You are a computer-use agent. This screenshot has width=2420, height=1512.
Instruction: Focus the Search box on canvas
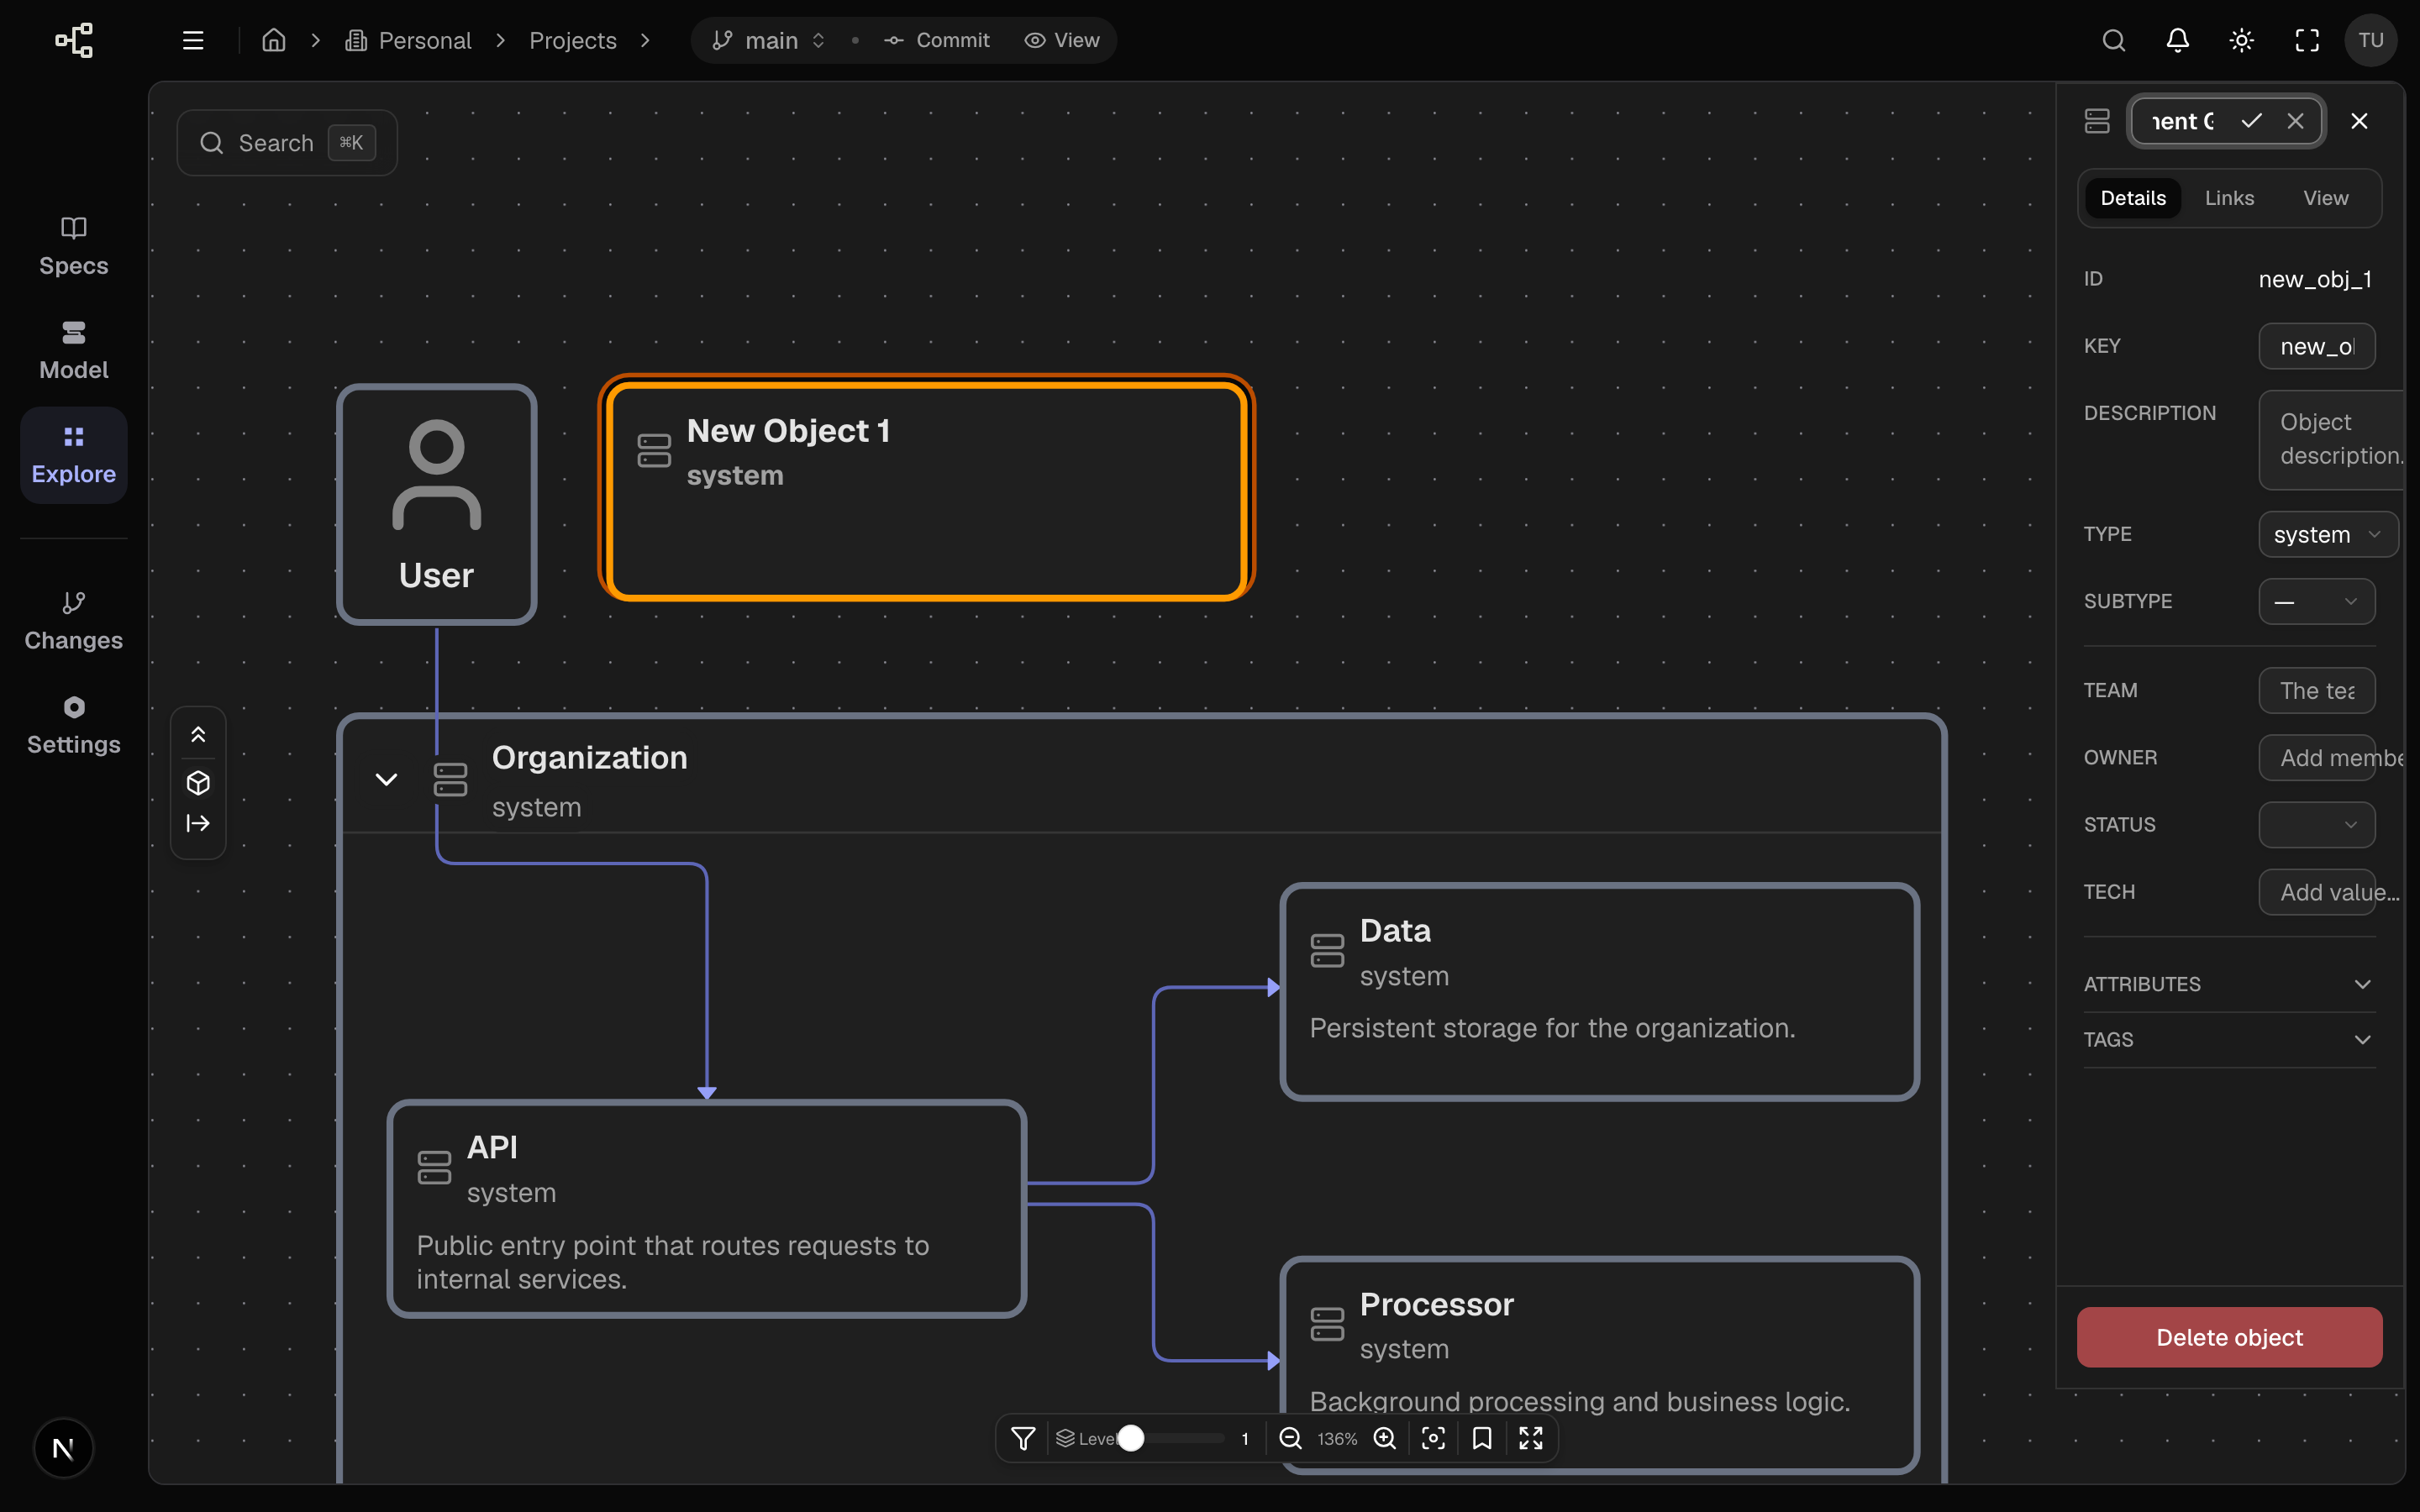(x=287, y=143)
